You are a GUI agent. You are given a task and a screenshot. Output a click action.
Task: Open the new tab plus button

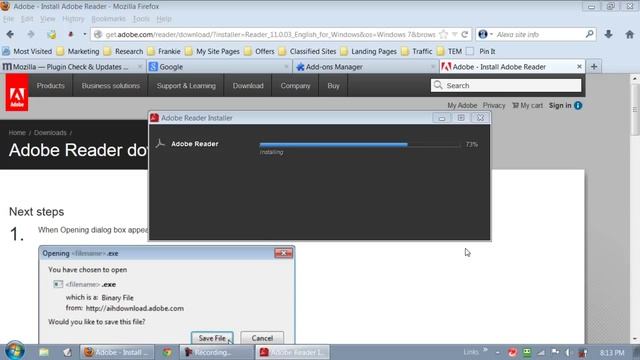pyautogui.click(x=594, y=67)
